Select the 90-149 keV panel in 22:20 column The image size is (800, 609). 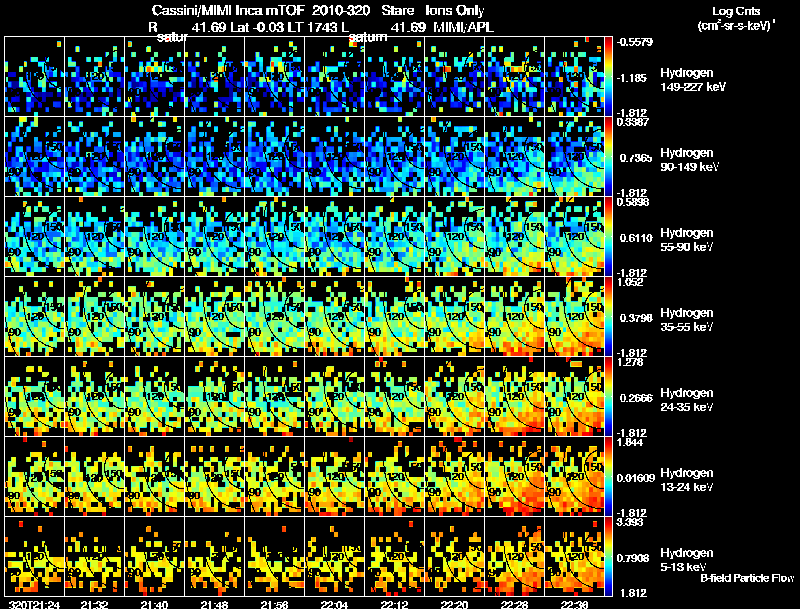click(x=455, y=157)
